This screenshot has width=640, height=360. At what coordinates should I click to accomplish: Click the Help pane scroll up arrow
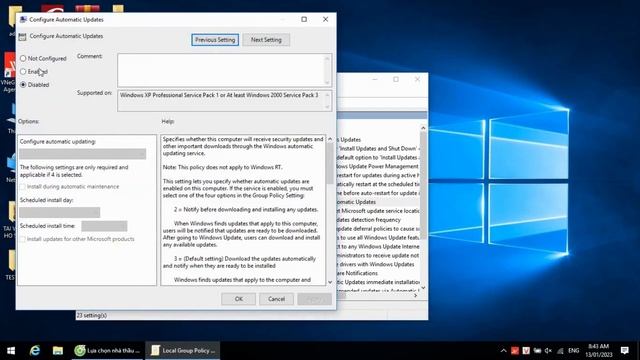330,139
